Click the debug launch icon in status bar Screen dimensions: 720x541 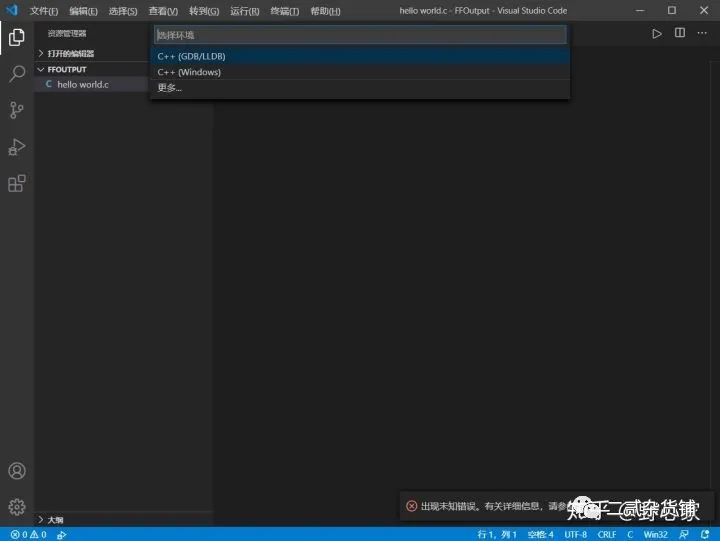click(62, 535)
